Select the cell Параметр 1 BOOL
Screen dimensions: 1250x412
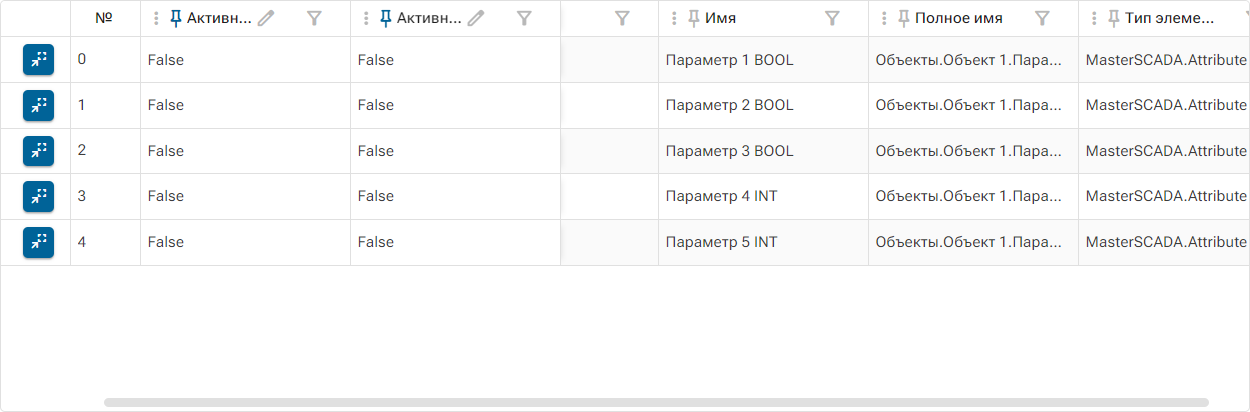tap(763, 60)
